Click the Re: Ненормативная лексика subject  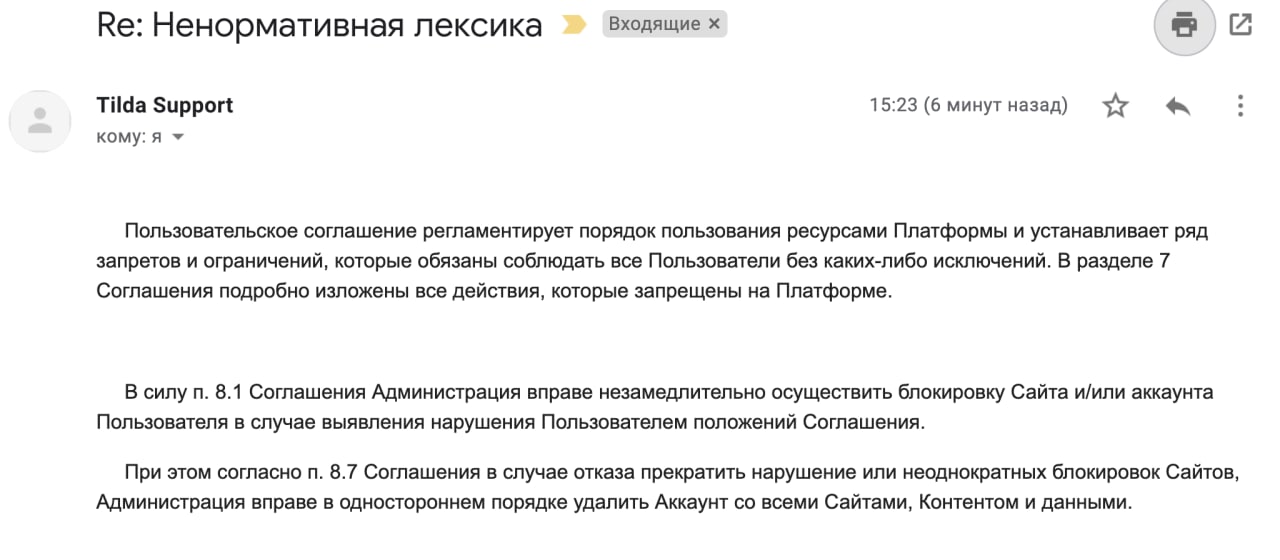coord(319,25)
